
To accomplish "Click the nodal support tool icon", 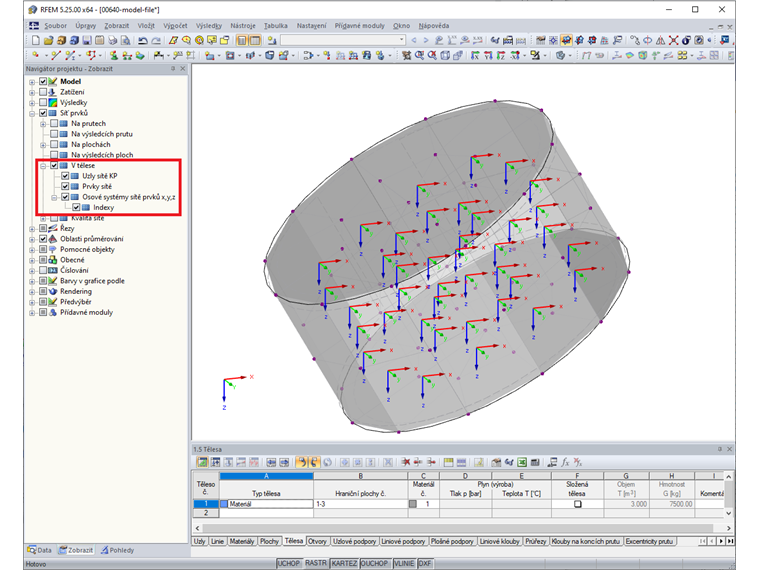I will pos(113,55).
